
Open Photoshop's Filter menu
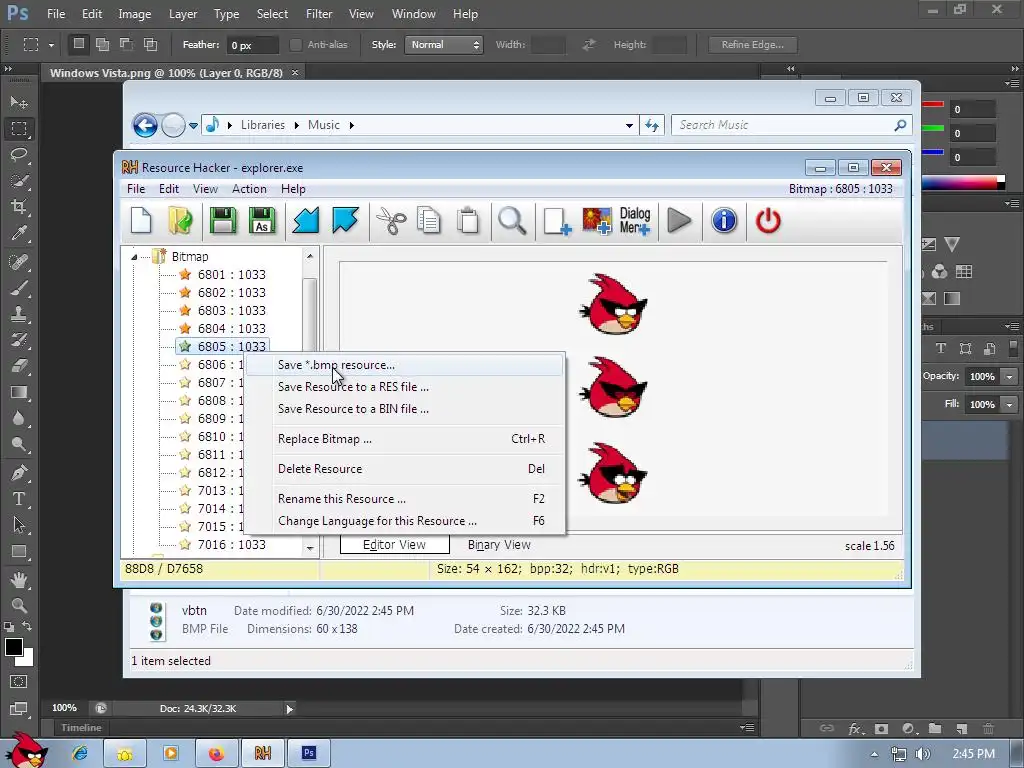(319, 14)
